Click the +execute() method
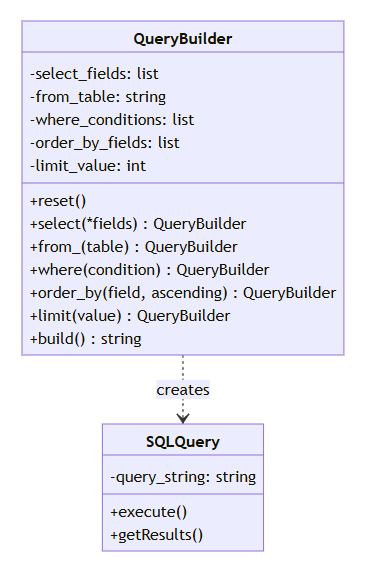366x571 pixels. coord(149,512)
